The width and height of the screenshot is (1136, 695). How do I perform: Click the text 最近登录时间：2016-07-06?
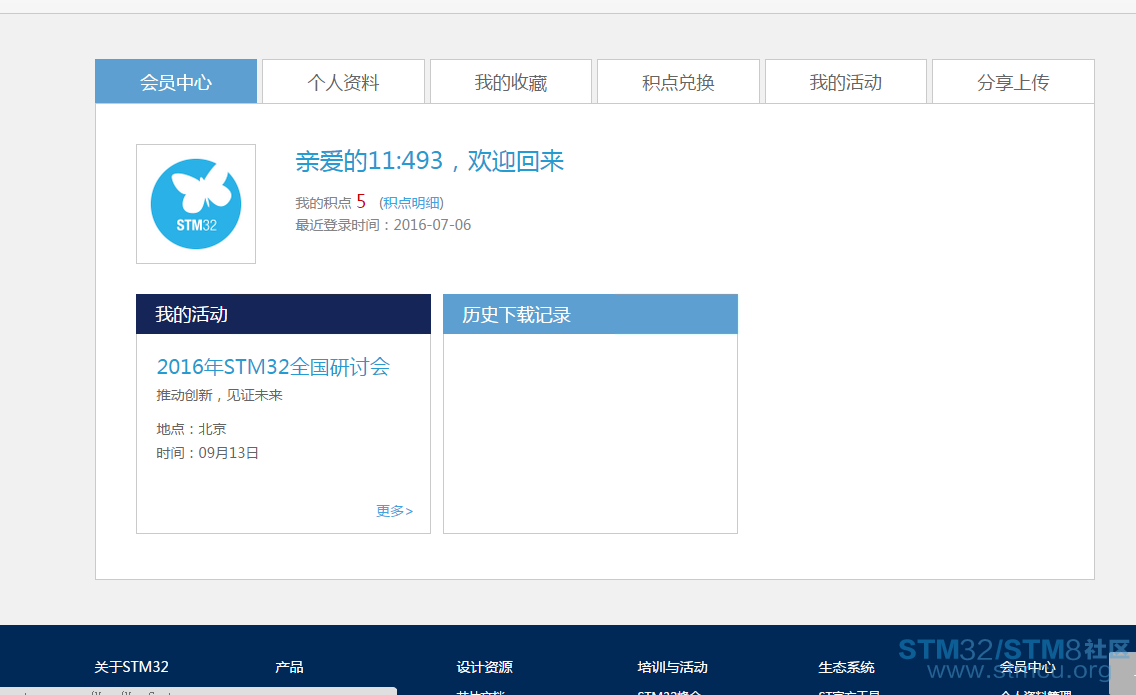pos(383,225)
